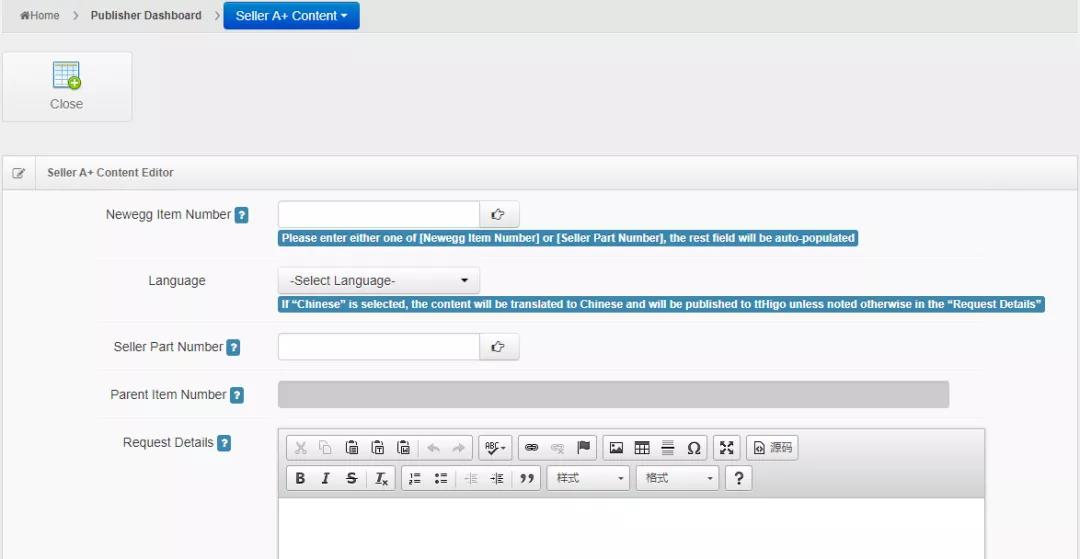Click help icon next to Request Details
Screen dimensions: 1080x559
tap(224, 443)
